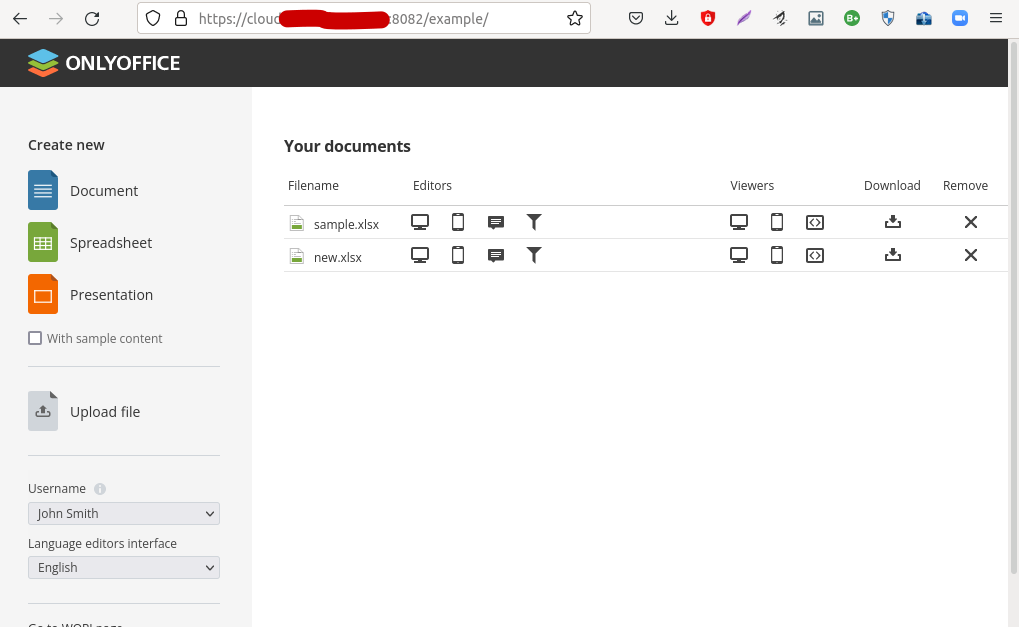The width and height of the screenshot is (1019, 627).
Task: Download the sample.xlsx file
Action: tap(893, 222)
